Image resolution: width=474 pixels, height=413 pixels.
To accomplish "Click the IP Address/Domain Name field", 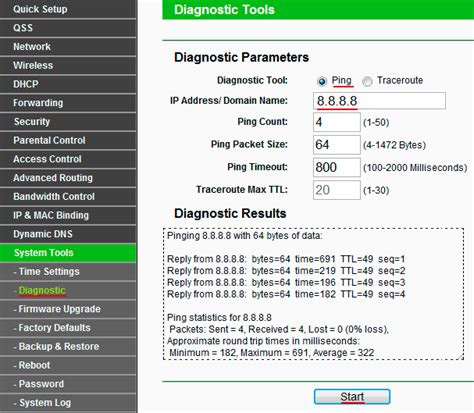I will click(379, 101).
